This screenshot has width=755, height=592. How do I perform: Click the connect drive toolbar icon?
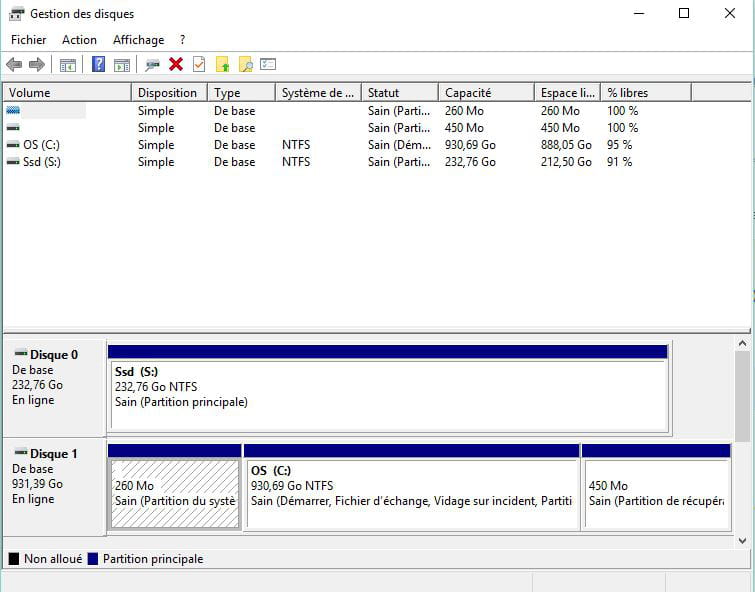152,65
